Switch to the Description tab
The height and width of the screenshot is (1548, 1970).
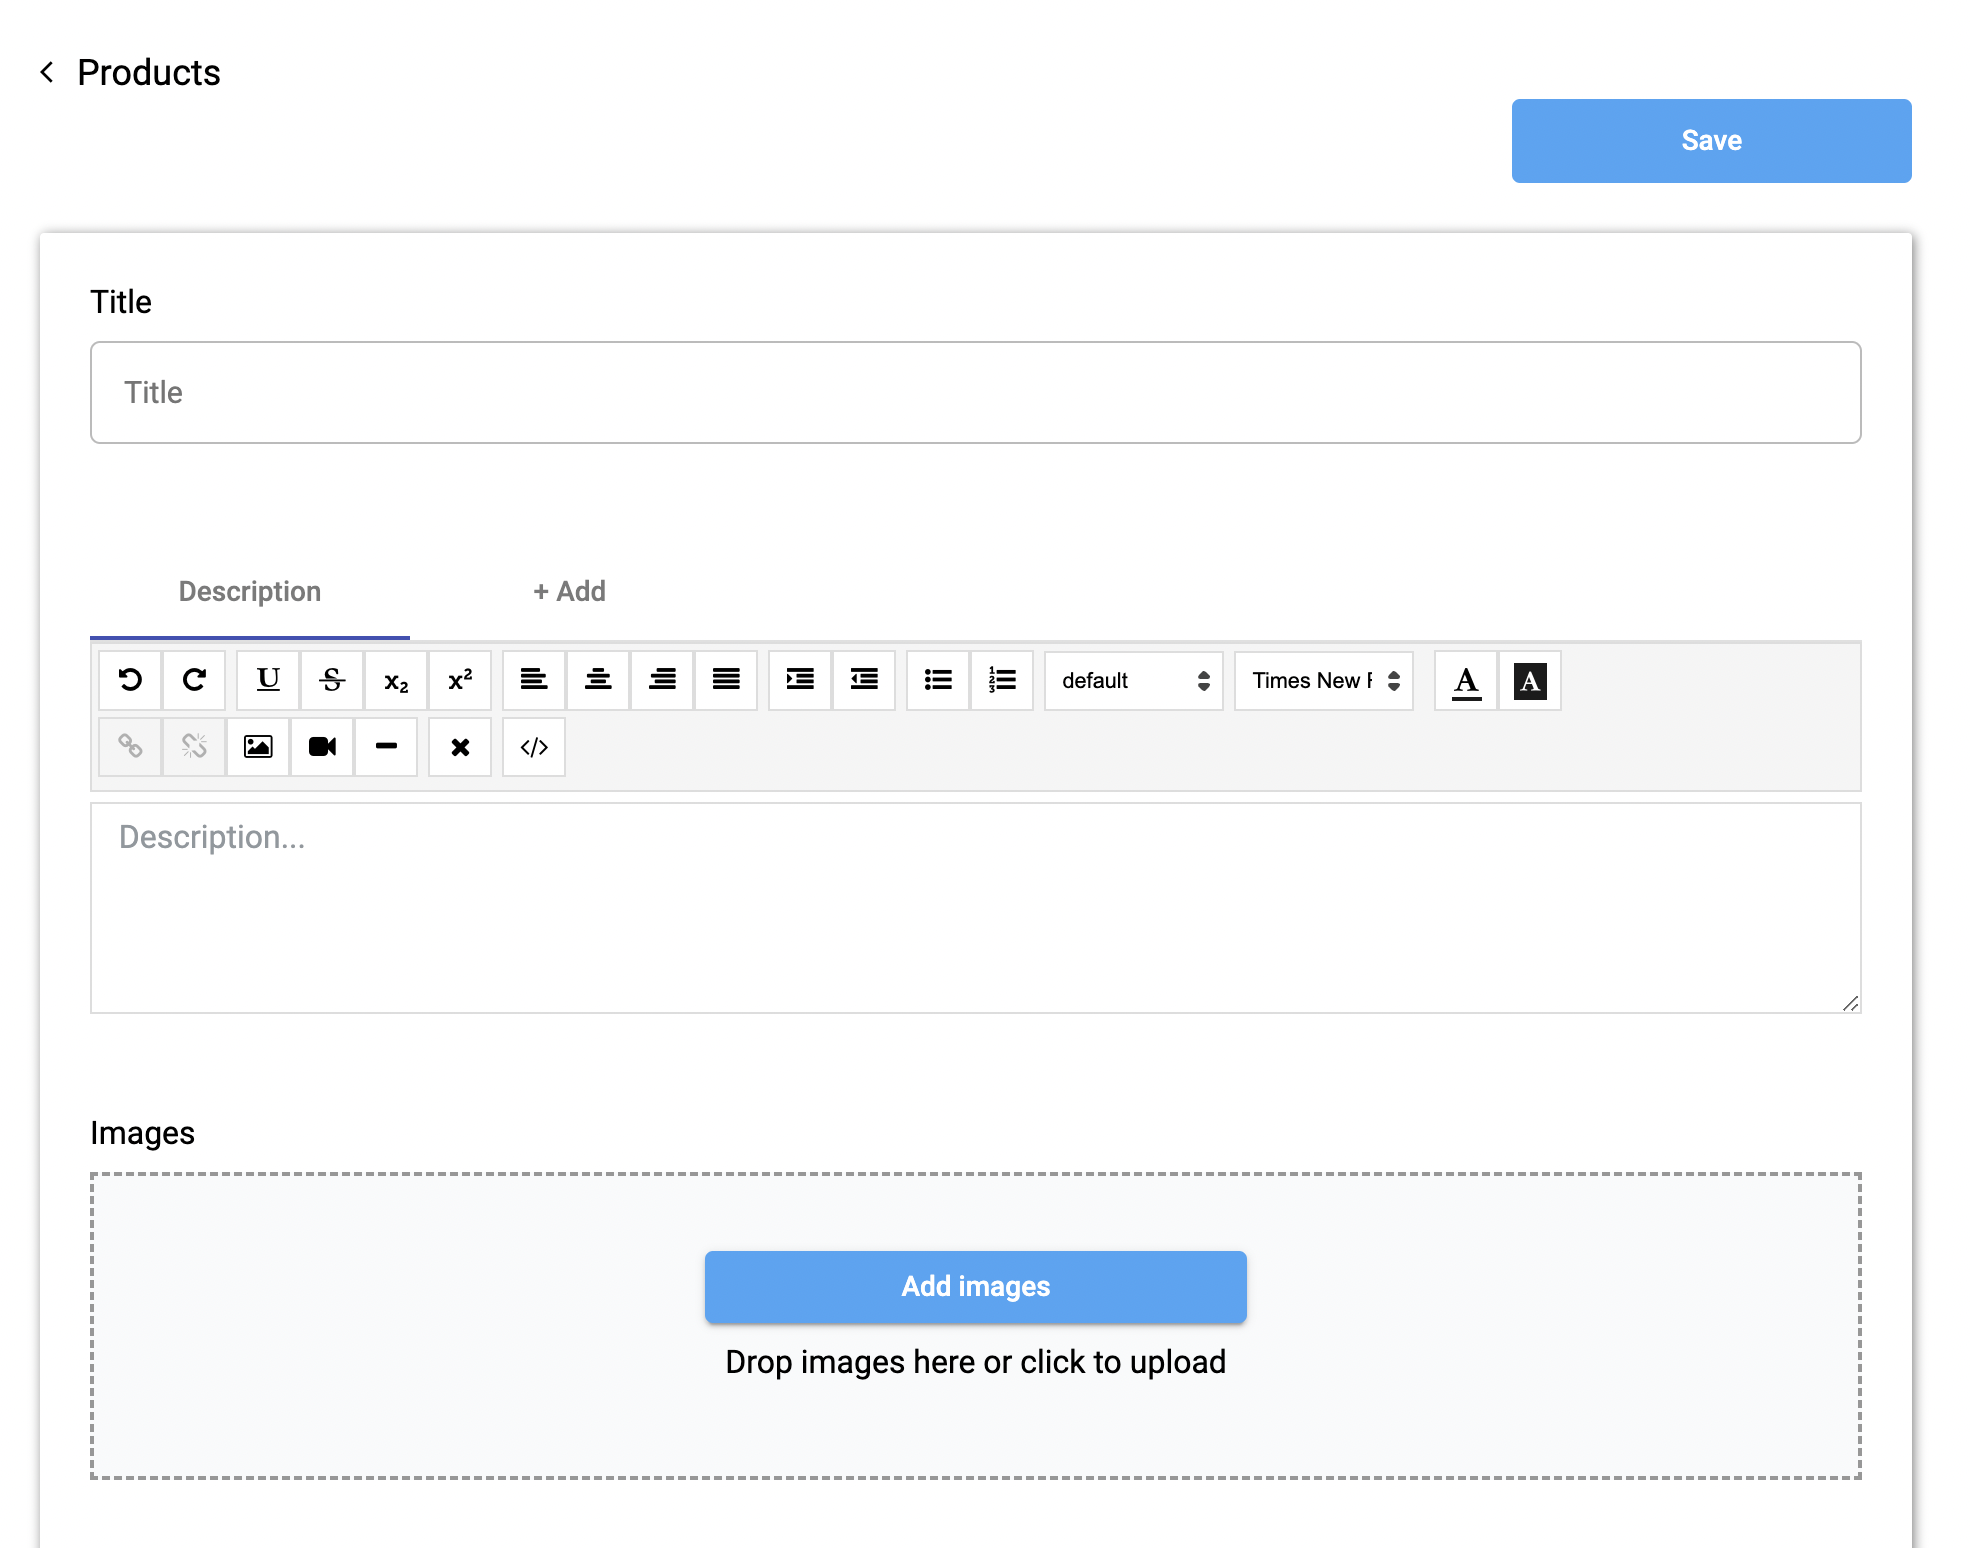tap(250, 591)
